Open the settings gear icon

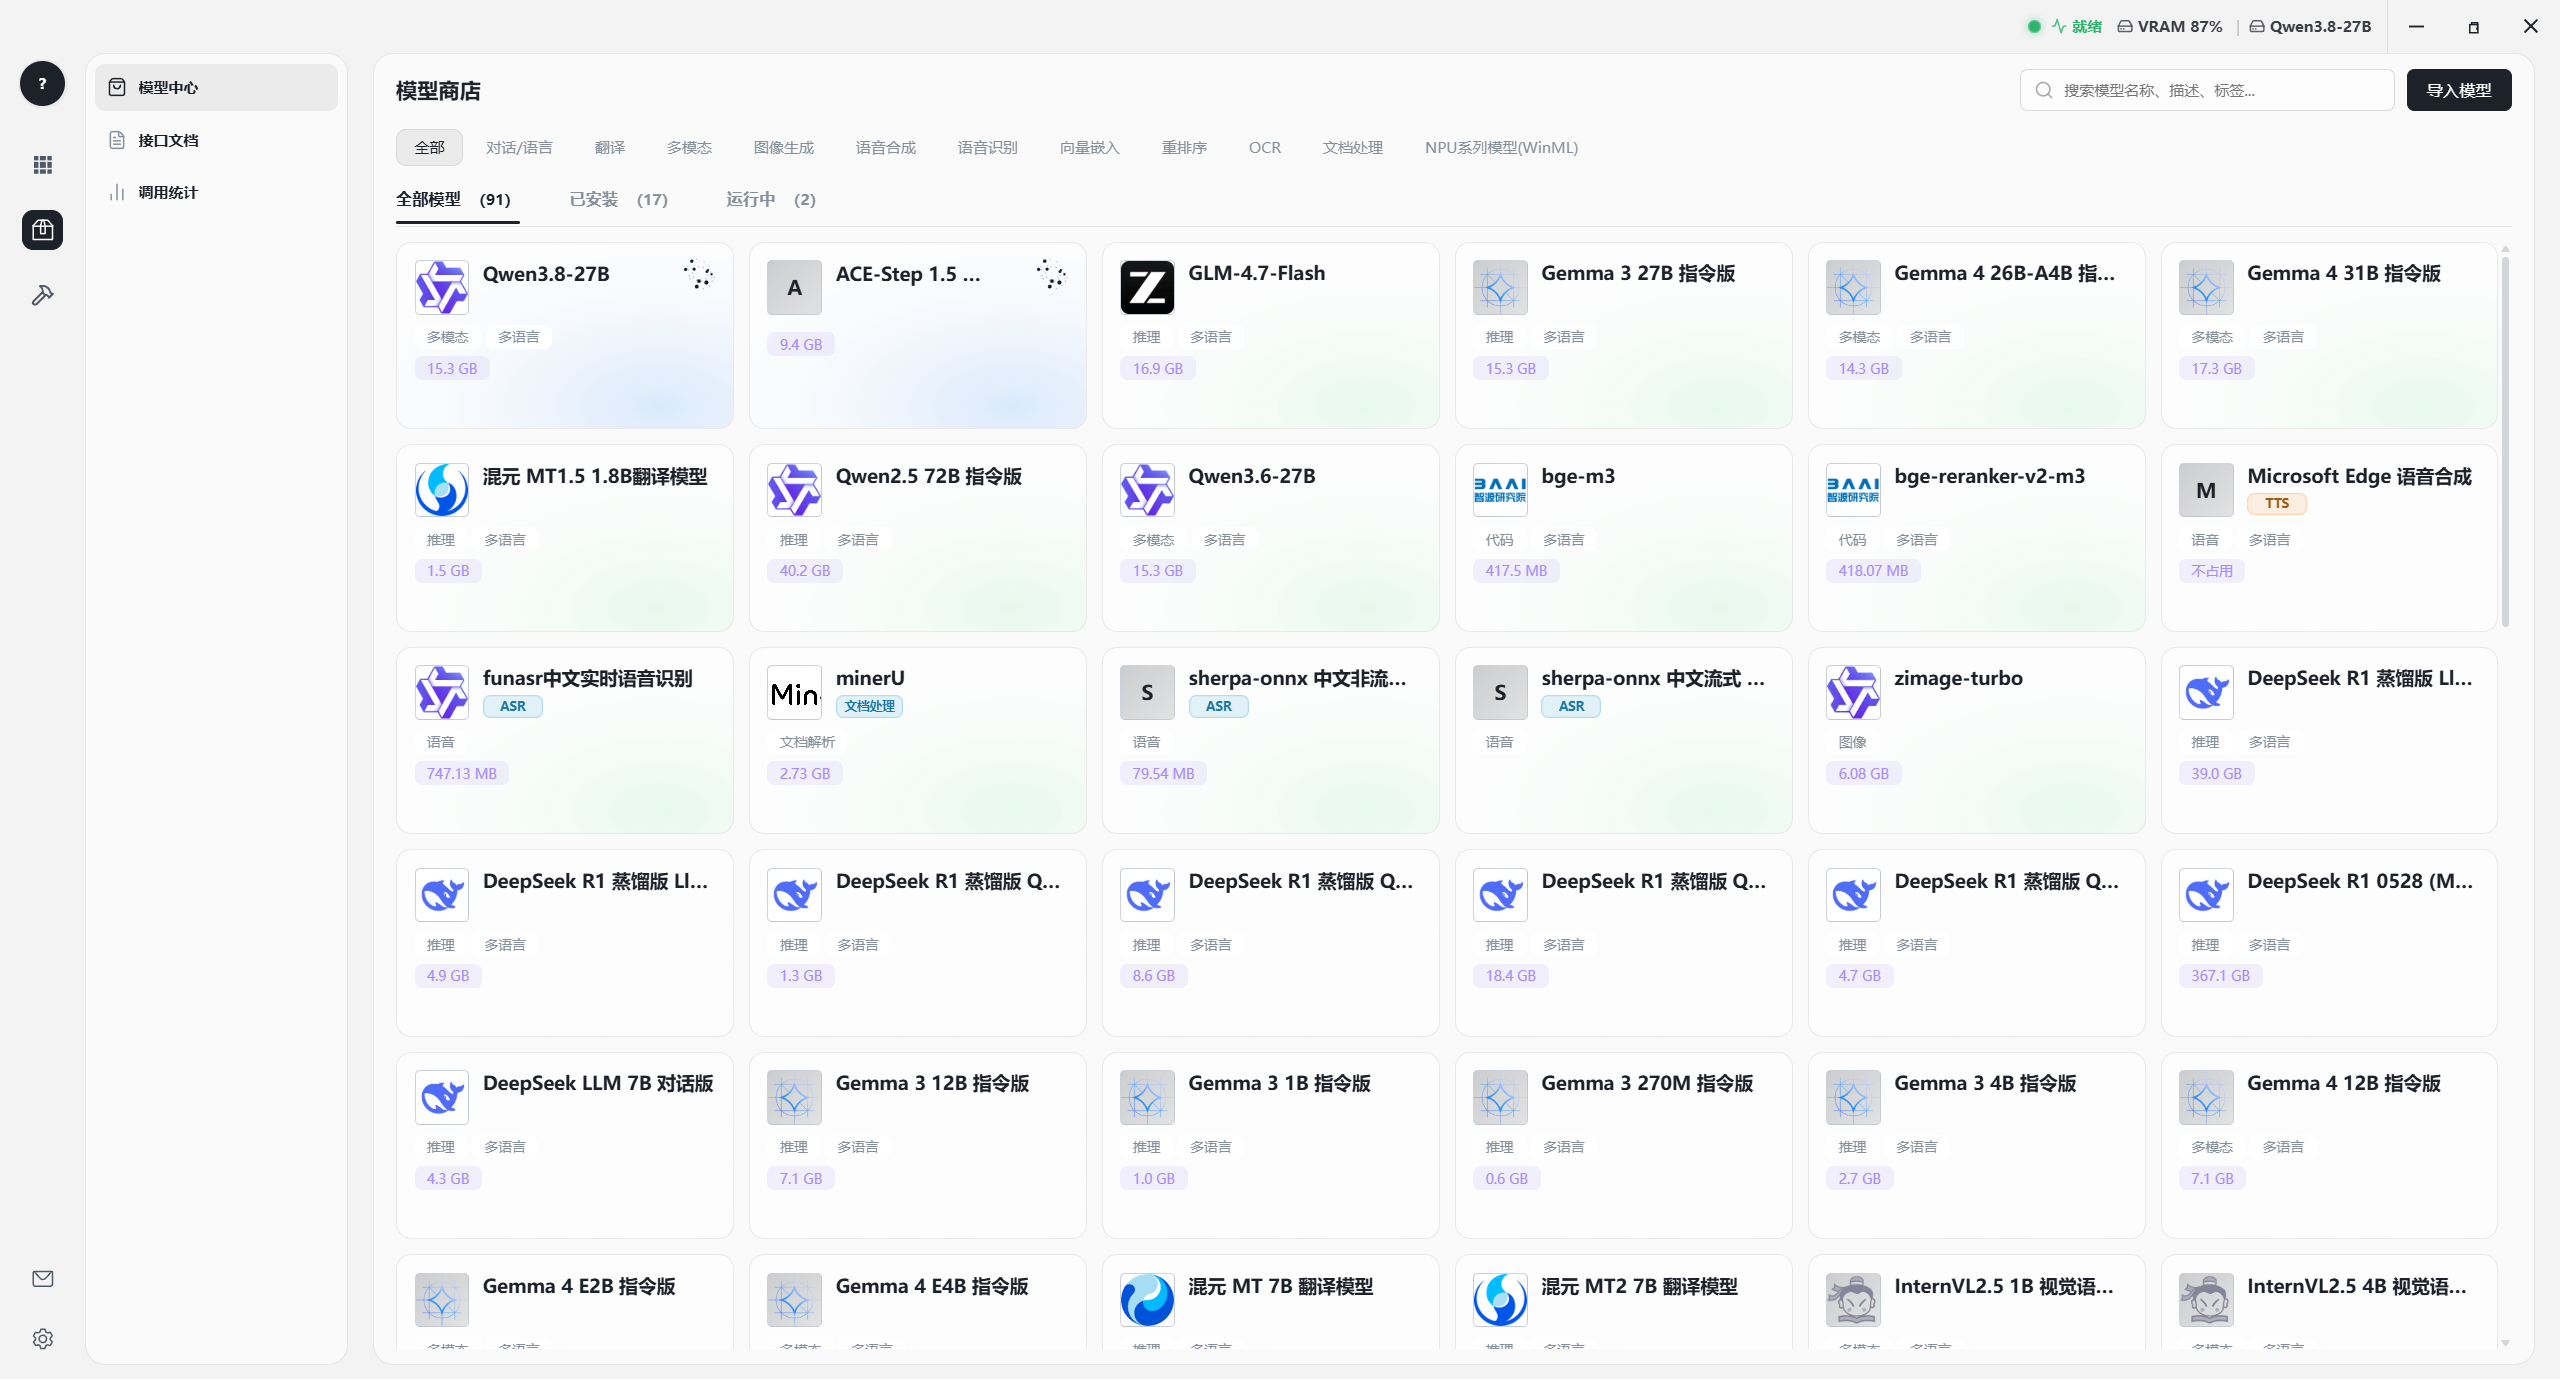click(x=42, y=1339)
